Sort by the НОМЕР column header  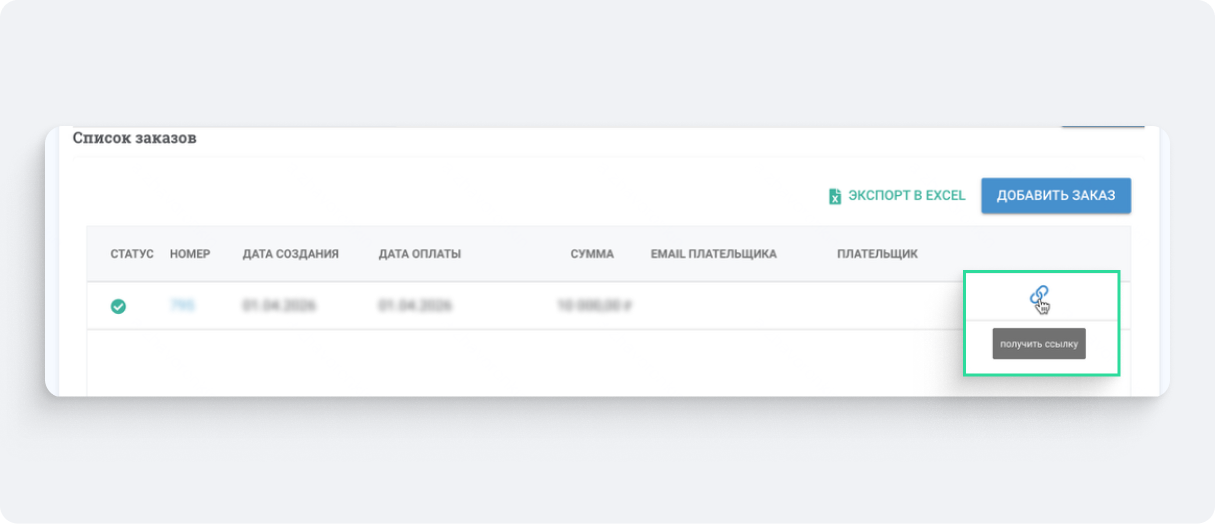coord(190,254)
